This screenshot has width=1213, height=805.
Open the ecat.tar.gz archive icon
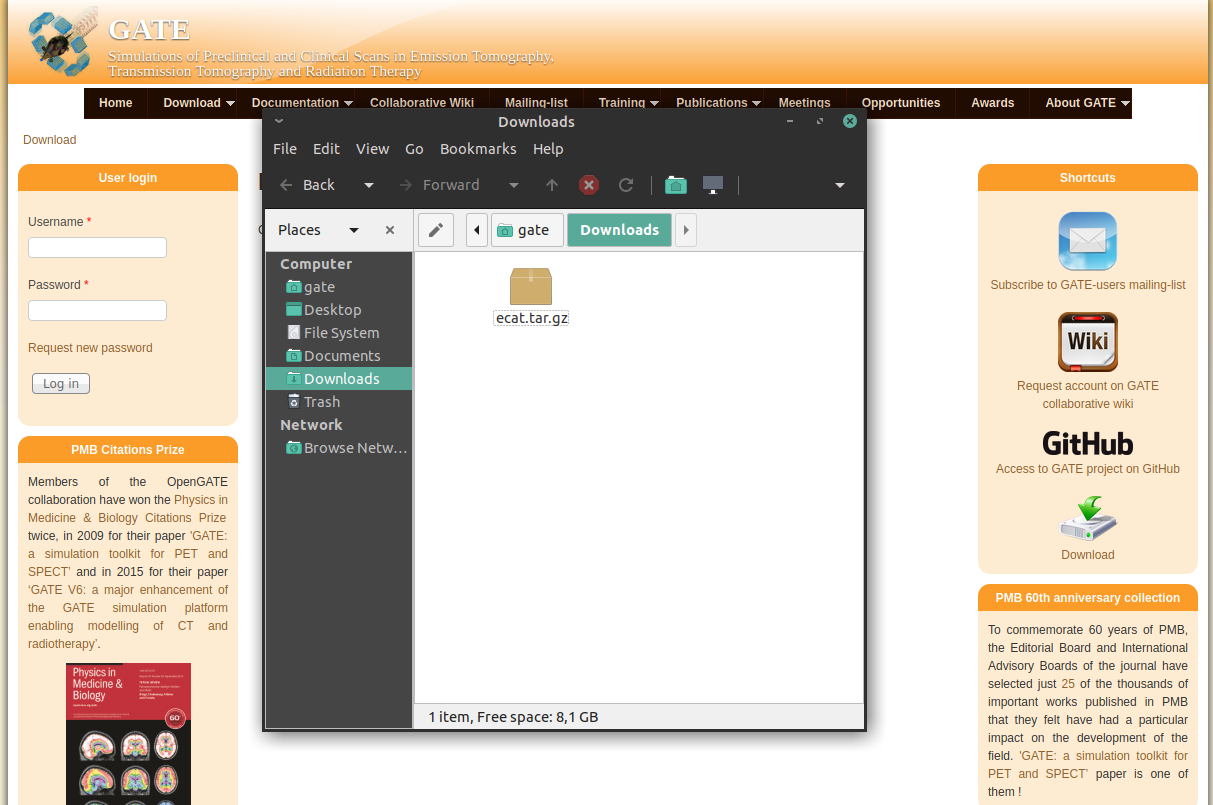pos(531,287)
